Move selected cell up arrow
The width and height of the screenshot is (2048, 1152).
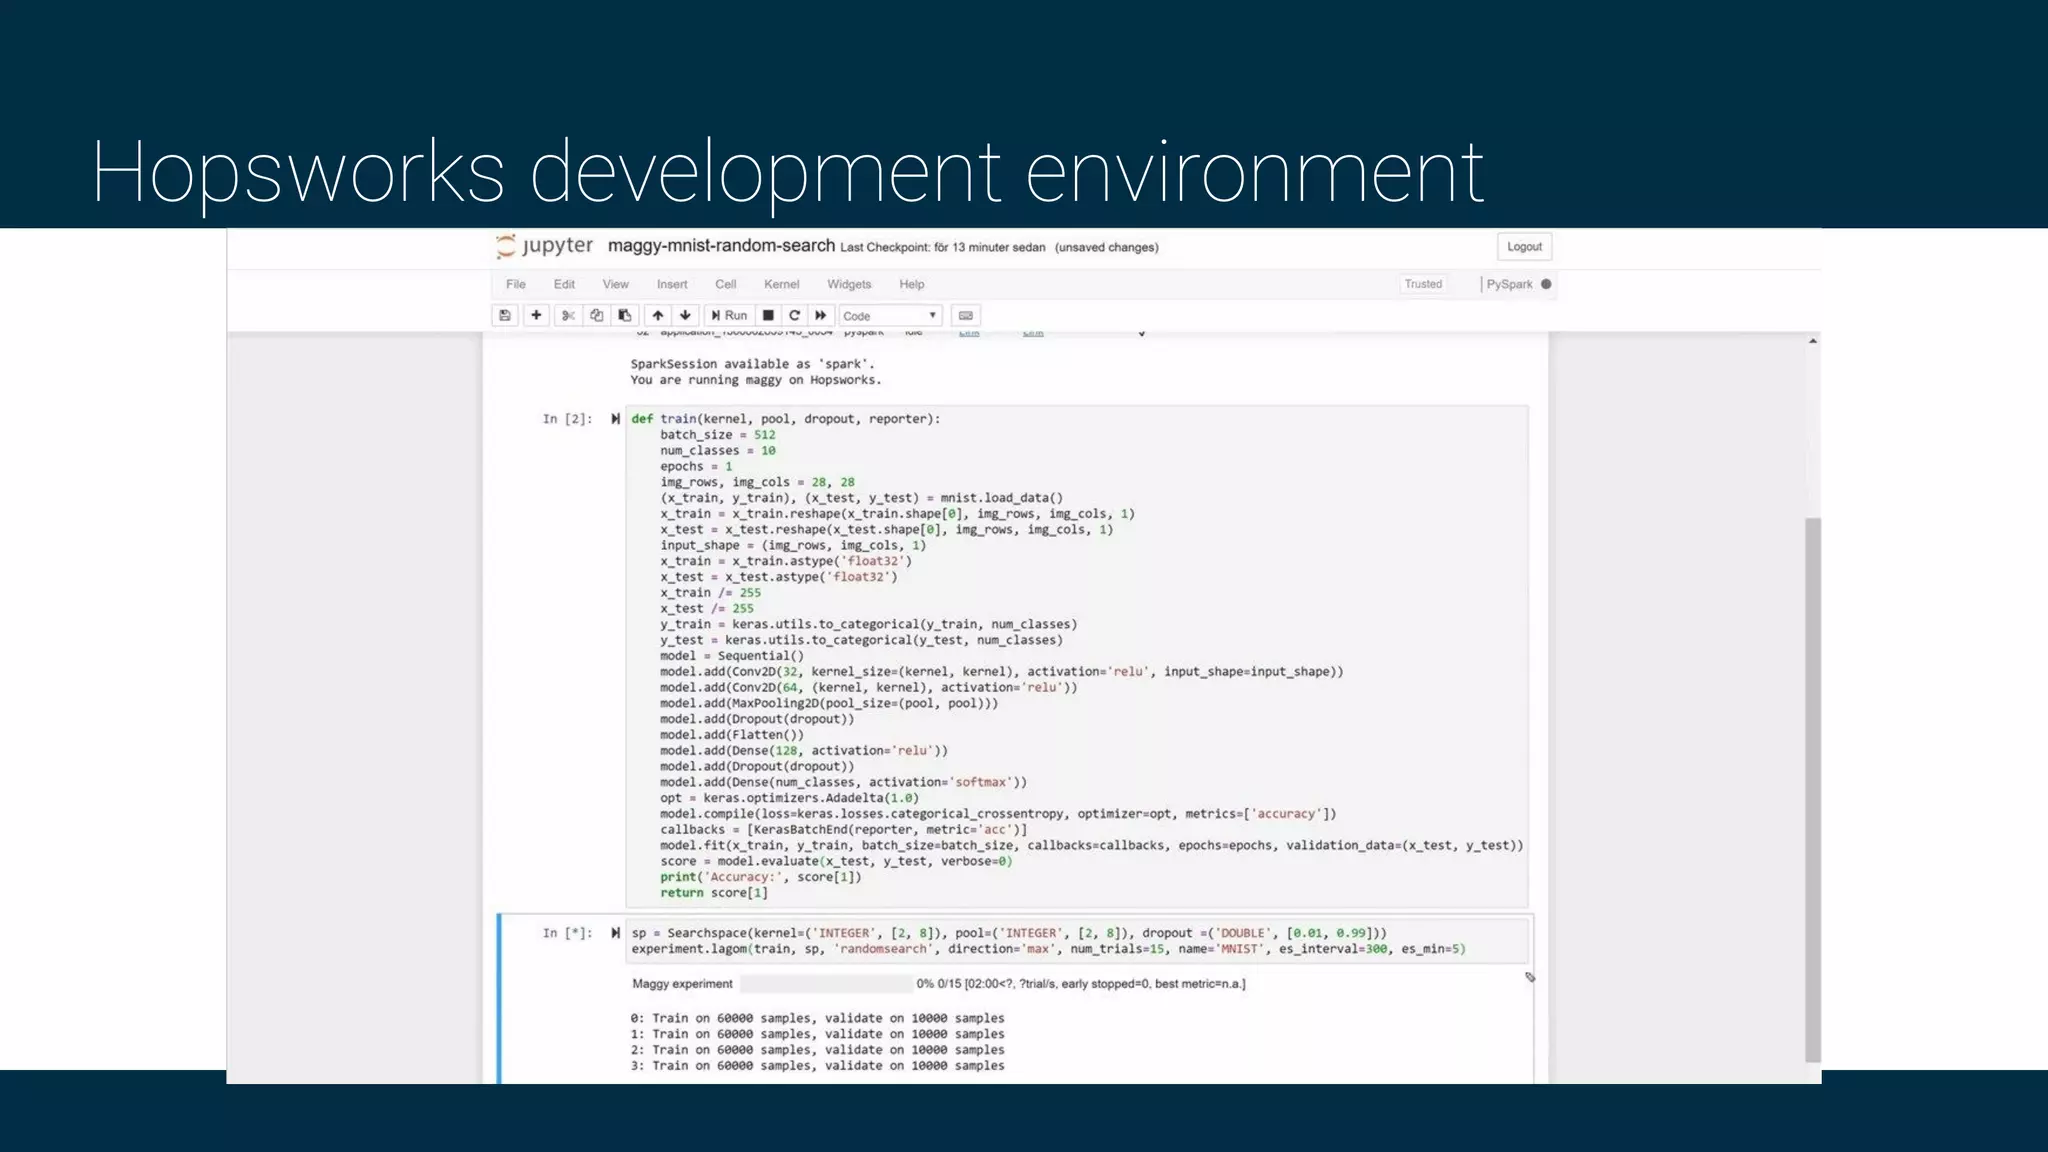657,315
